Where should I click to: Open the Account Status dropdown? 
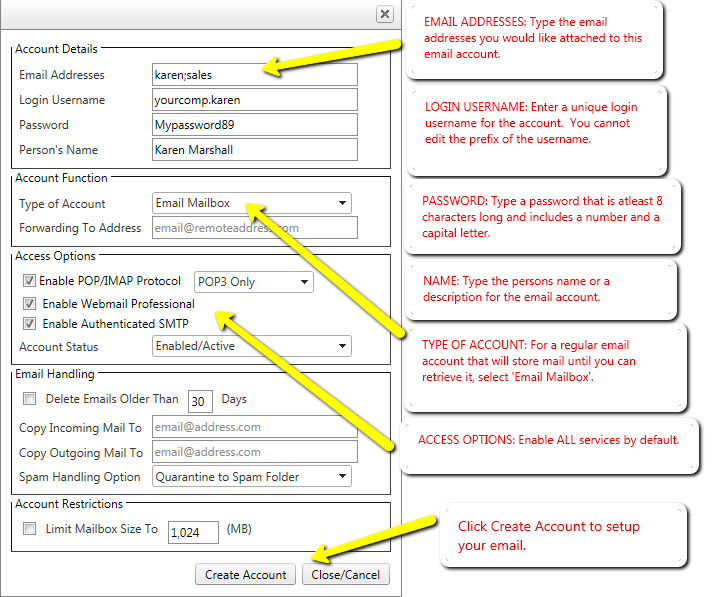[251, 347]
